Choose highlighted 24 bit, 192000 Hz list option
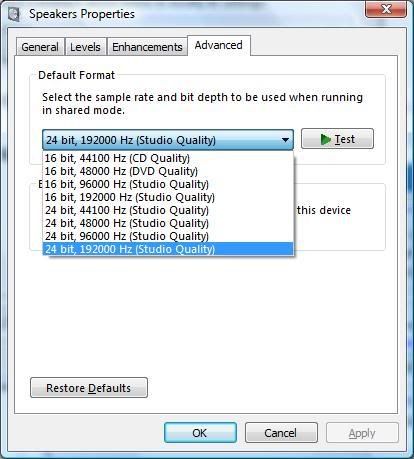The image size is (414, 459). [x=168, y=249]
